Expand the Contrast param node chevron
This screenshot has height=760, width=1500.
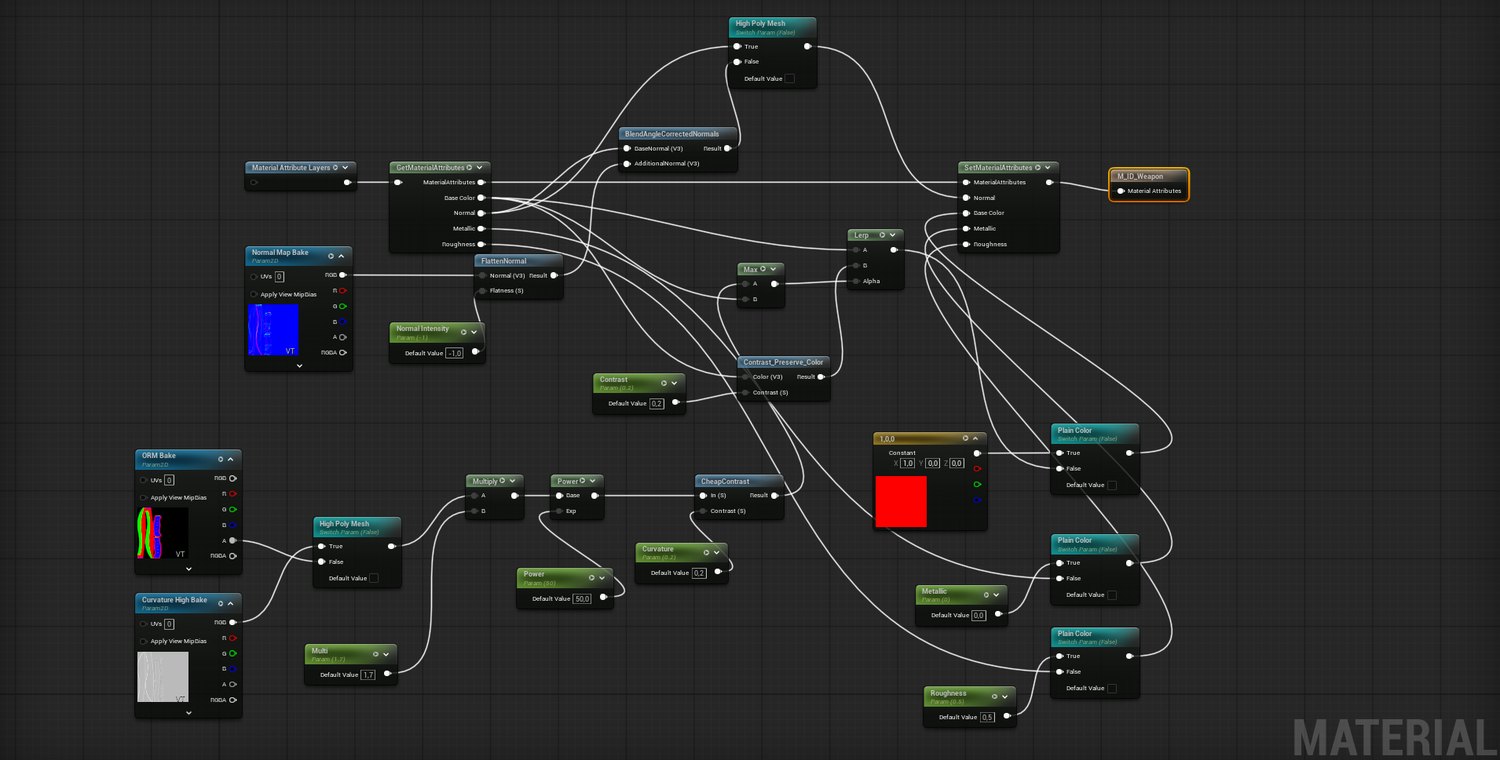click(x=675, y=383)
